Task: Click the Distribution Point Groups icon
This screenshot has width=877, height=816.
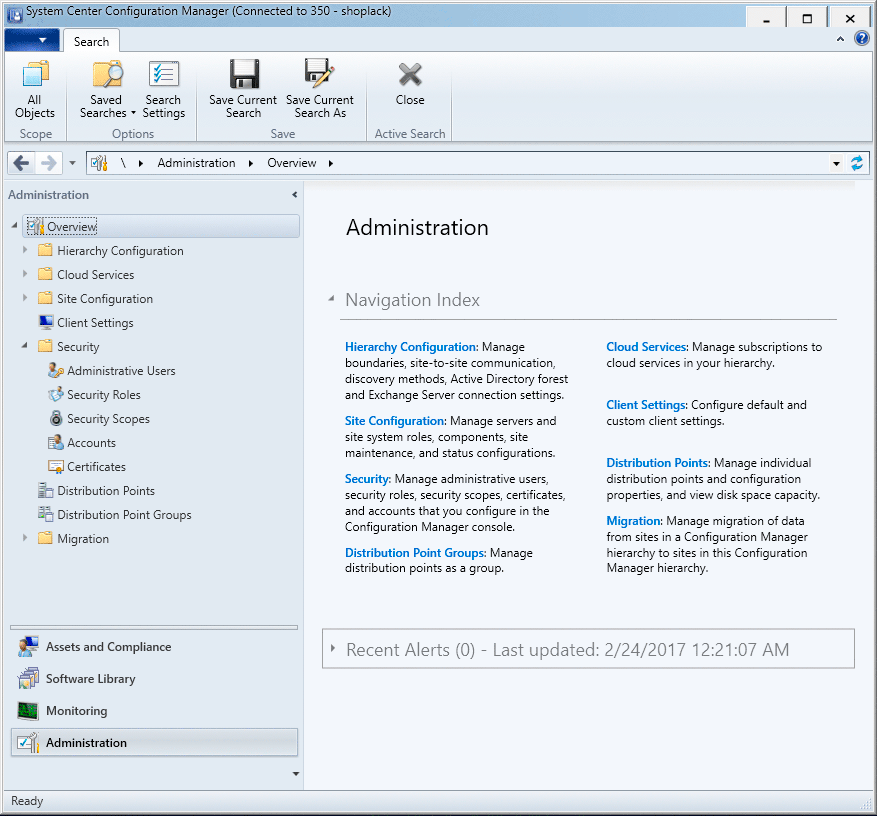Action: (45, 514)
